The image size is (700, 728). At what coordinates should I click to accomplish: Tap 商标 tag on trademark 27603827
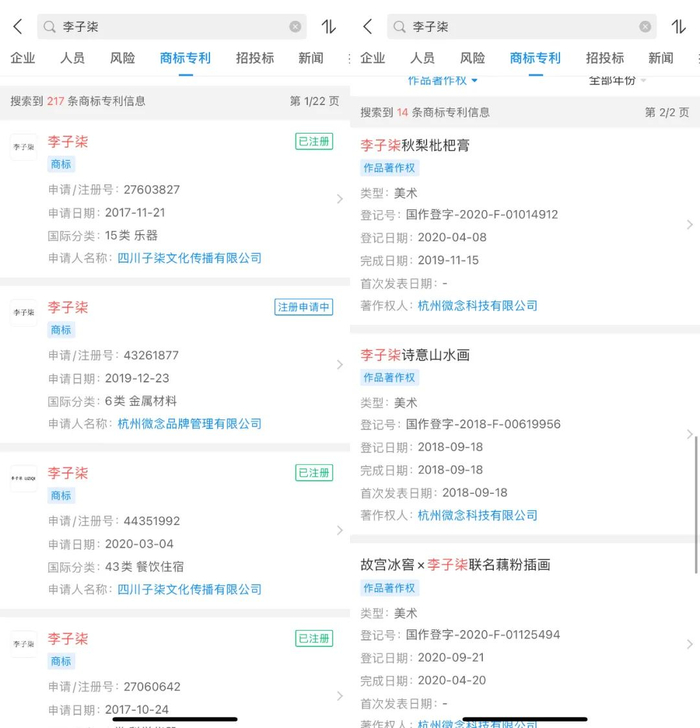(61, 164)
